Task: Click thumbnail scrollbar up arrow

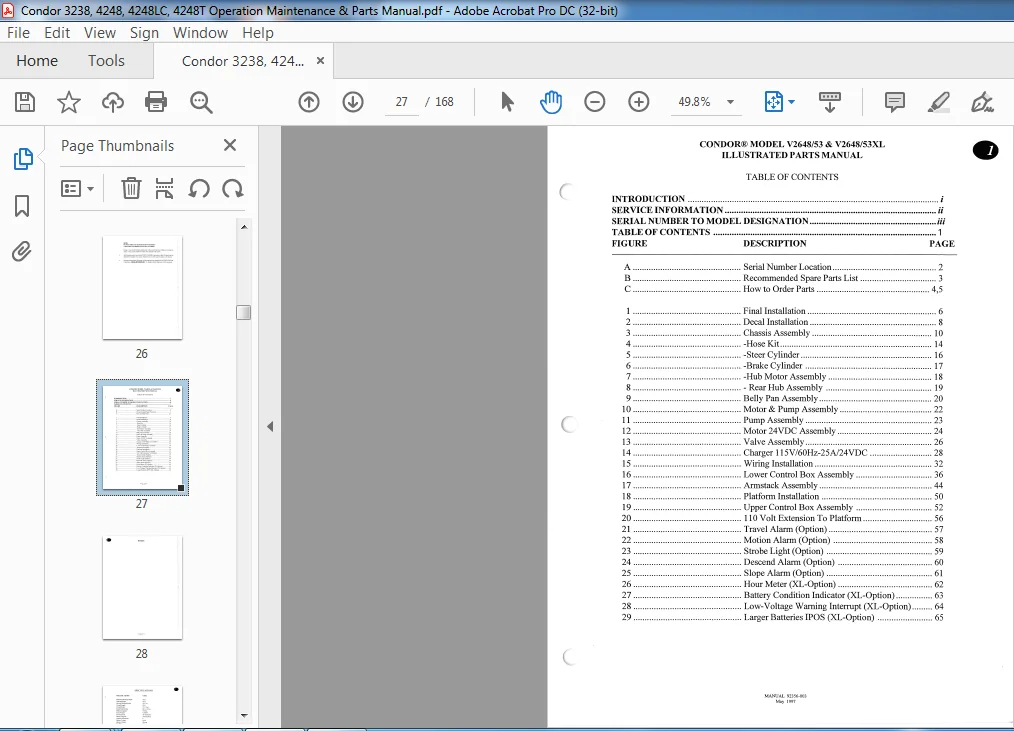Action: (244, 227)
